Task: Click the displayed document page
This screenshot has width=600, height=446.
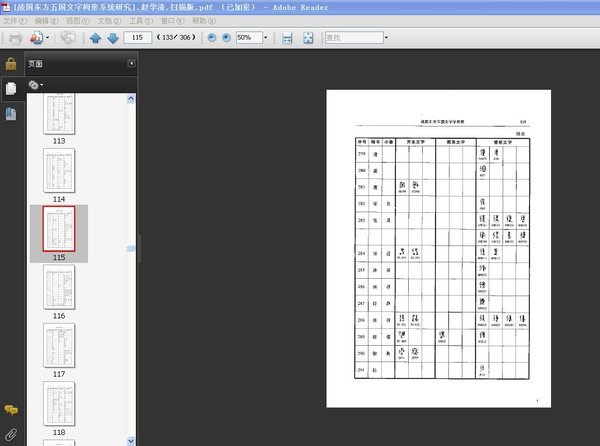Action: tap(439, 249)
